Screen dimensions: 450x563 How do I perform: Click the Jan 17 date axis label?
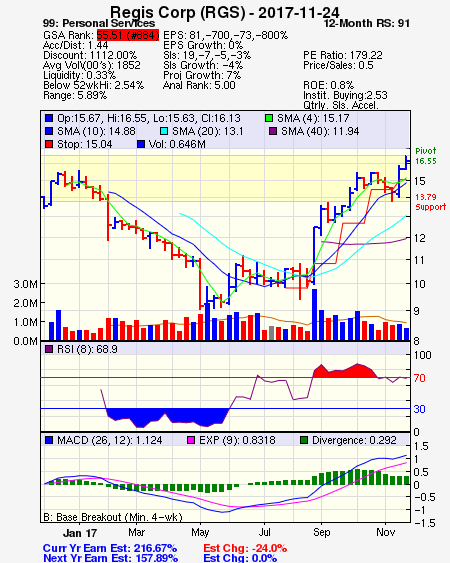(x=80, y=532)
